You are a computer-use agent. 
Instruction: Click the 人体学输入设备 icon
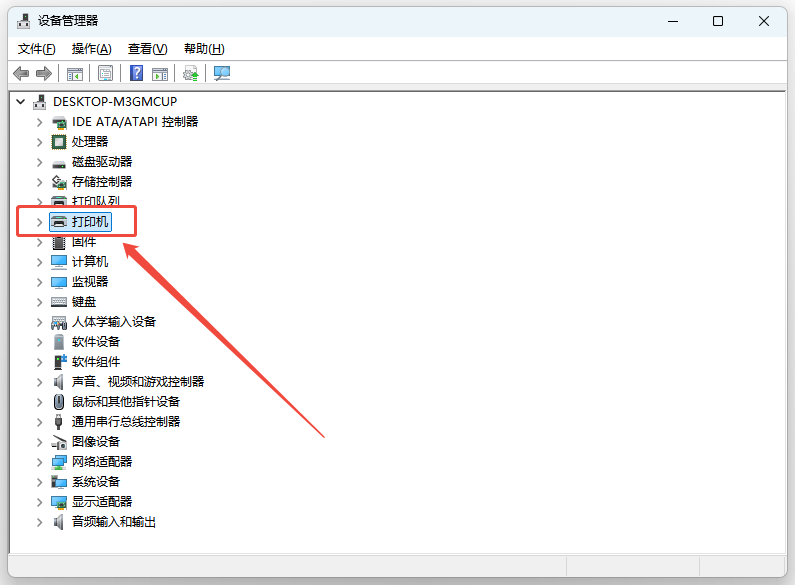pos(59,322)
